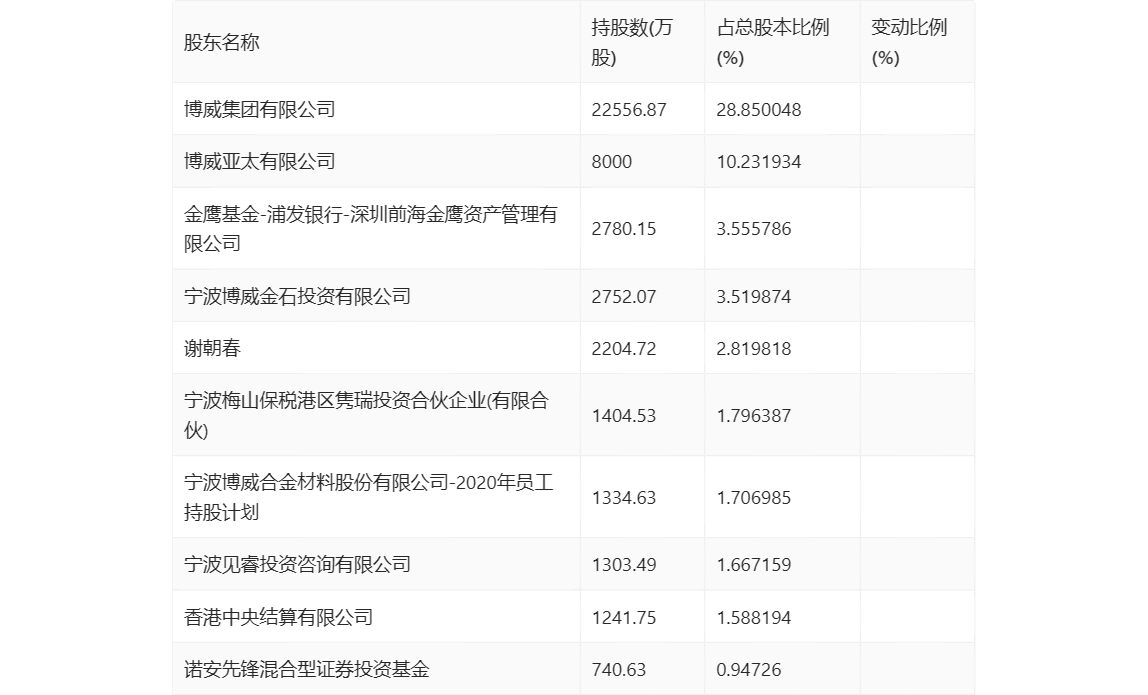The height and width of the screenshot is (695, 1148).
Task: Click percentage 2.819818
Action: tap(753, 349)
